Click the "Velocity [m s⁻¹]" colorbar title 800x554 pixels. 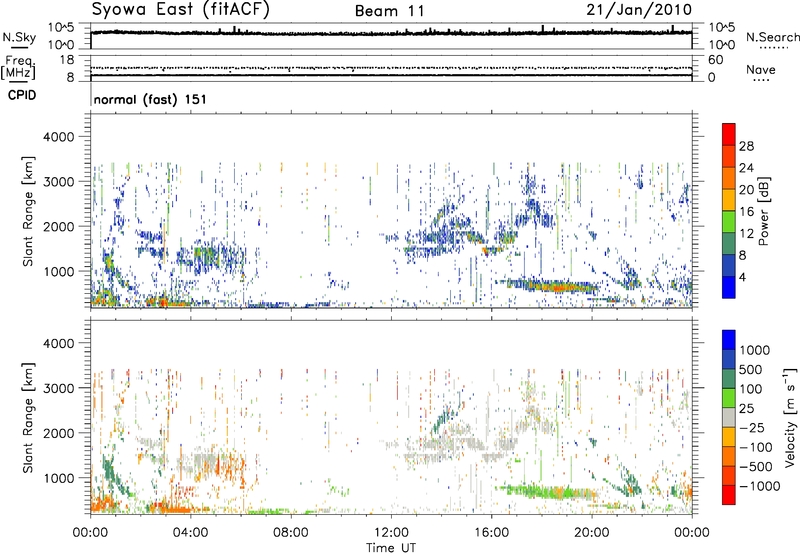tap(790, 417)
